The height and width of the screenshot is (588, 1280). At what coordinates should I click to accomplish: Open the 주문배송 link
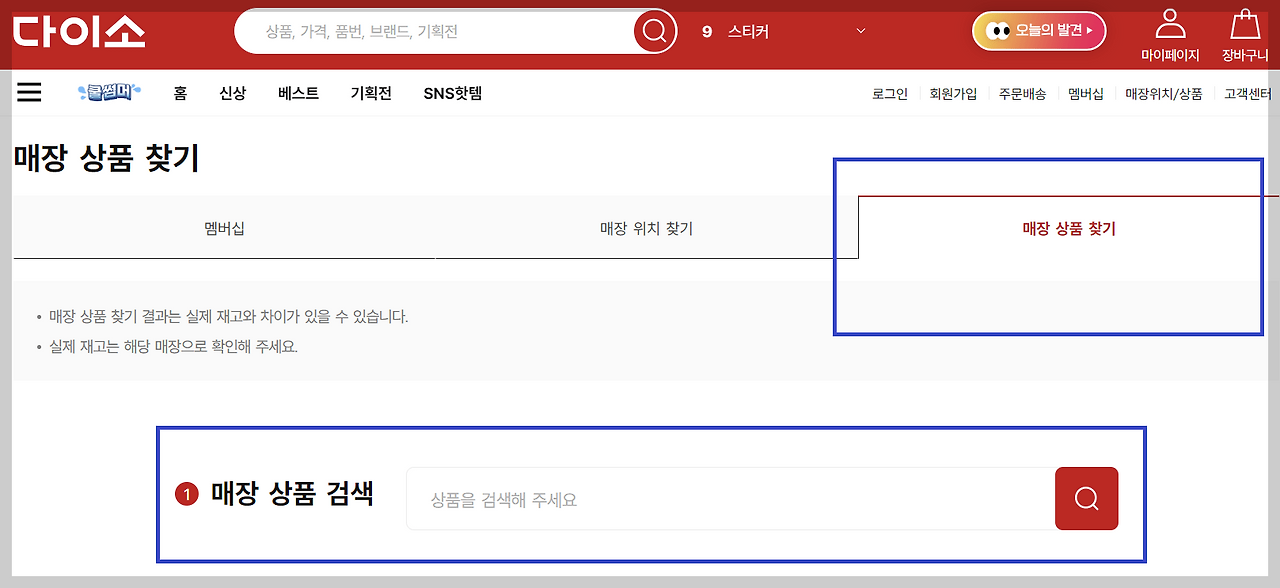coord(1022,94)
